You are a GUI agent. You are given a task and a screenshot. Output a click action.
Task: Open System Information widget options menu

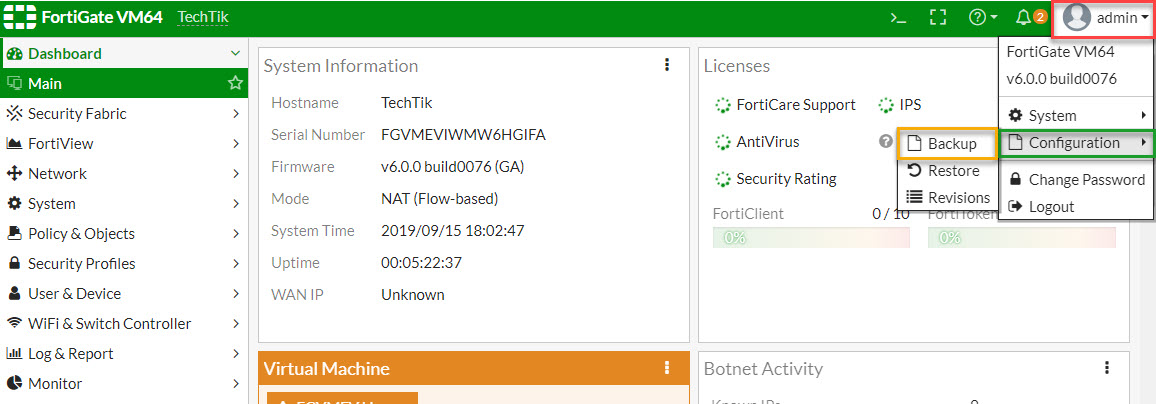tap(667, 65)
